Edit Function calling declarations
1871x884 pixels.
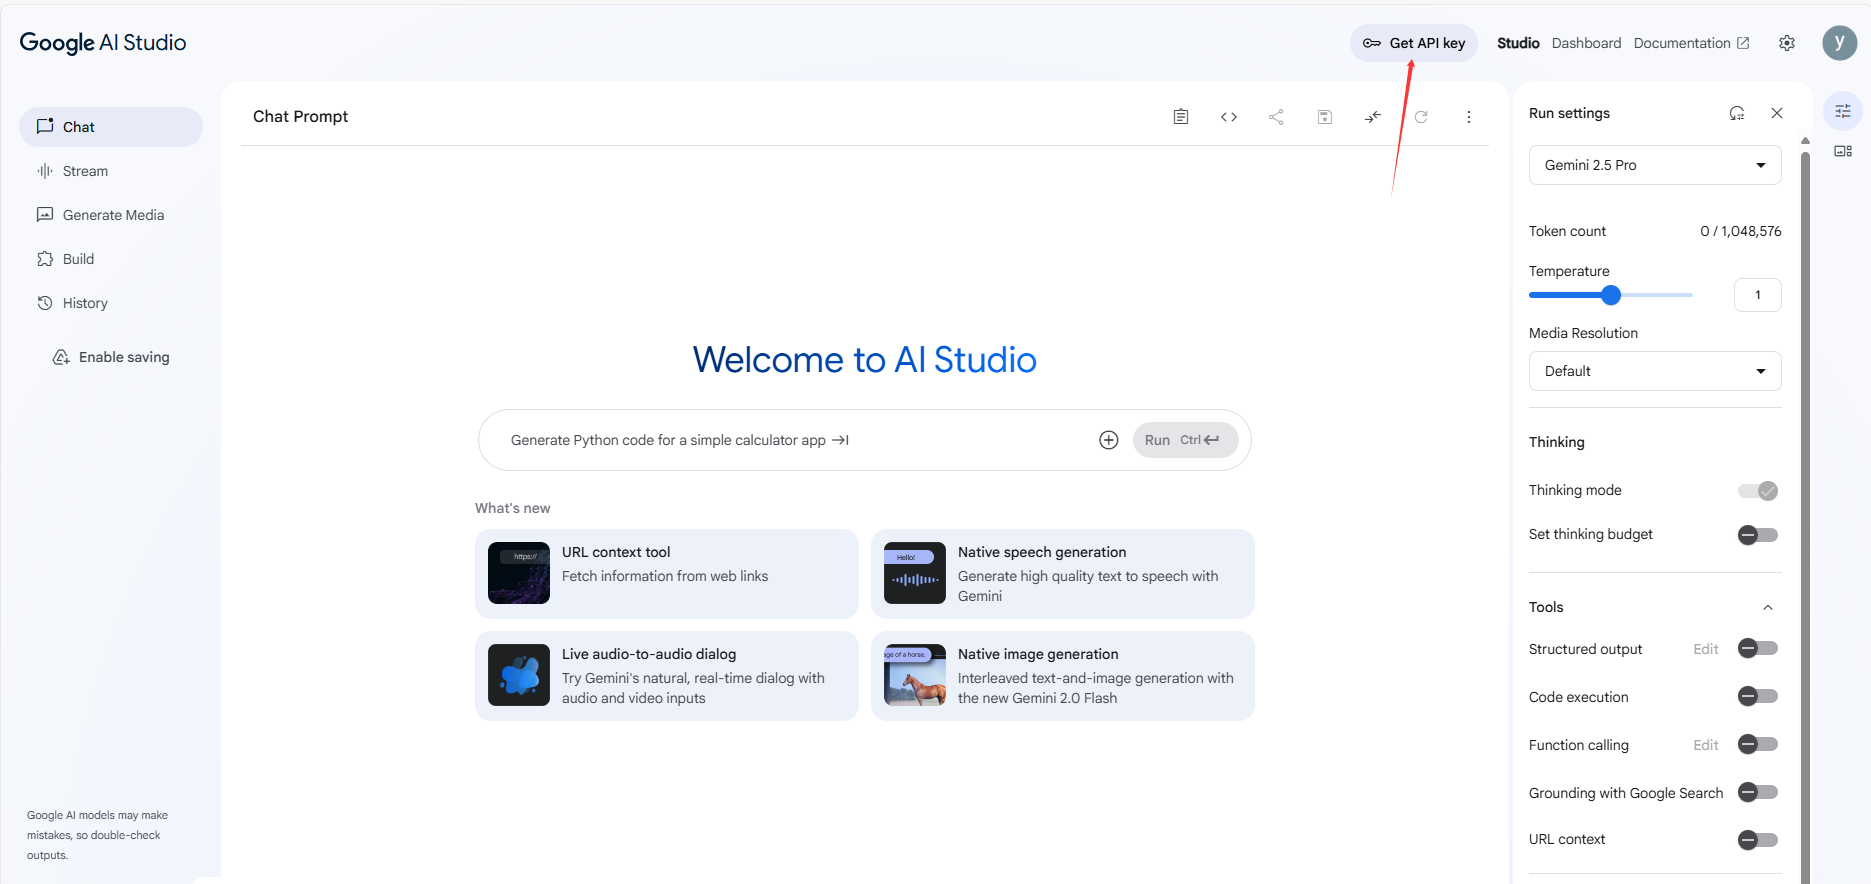[x=1706, y=745]
